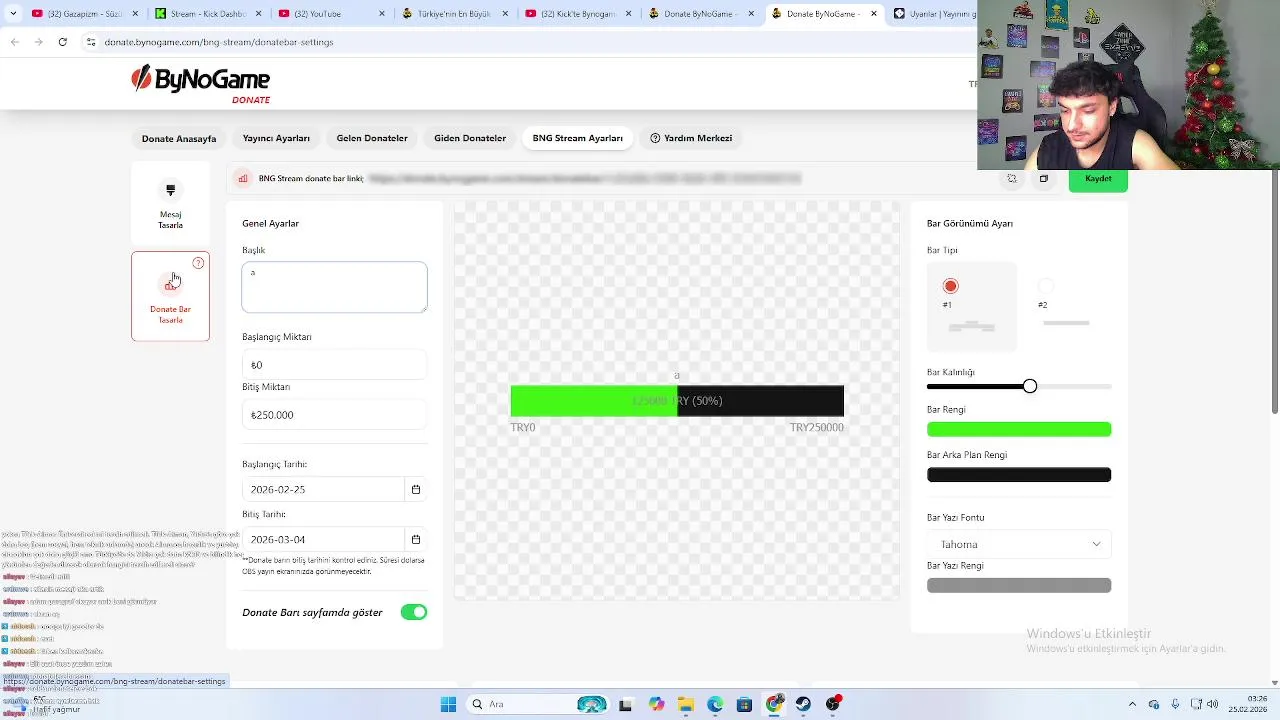The image size is (1280, 720).
Task: Click the microphone icon in system tray
Action: click(1174, 704)
